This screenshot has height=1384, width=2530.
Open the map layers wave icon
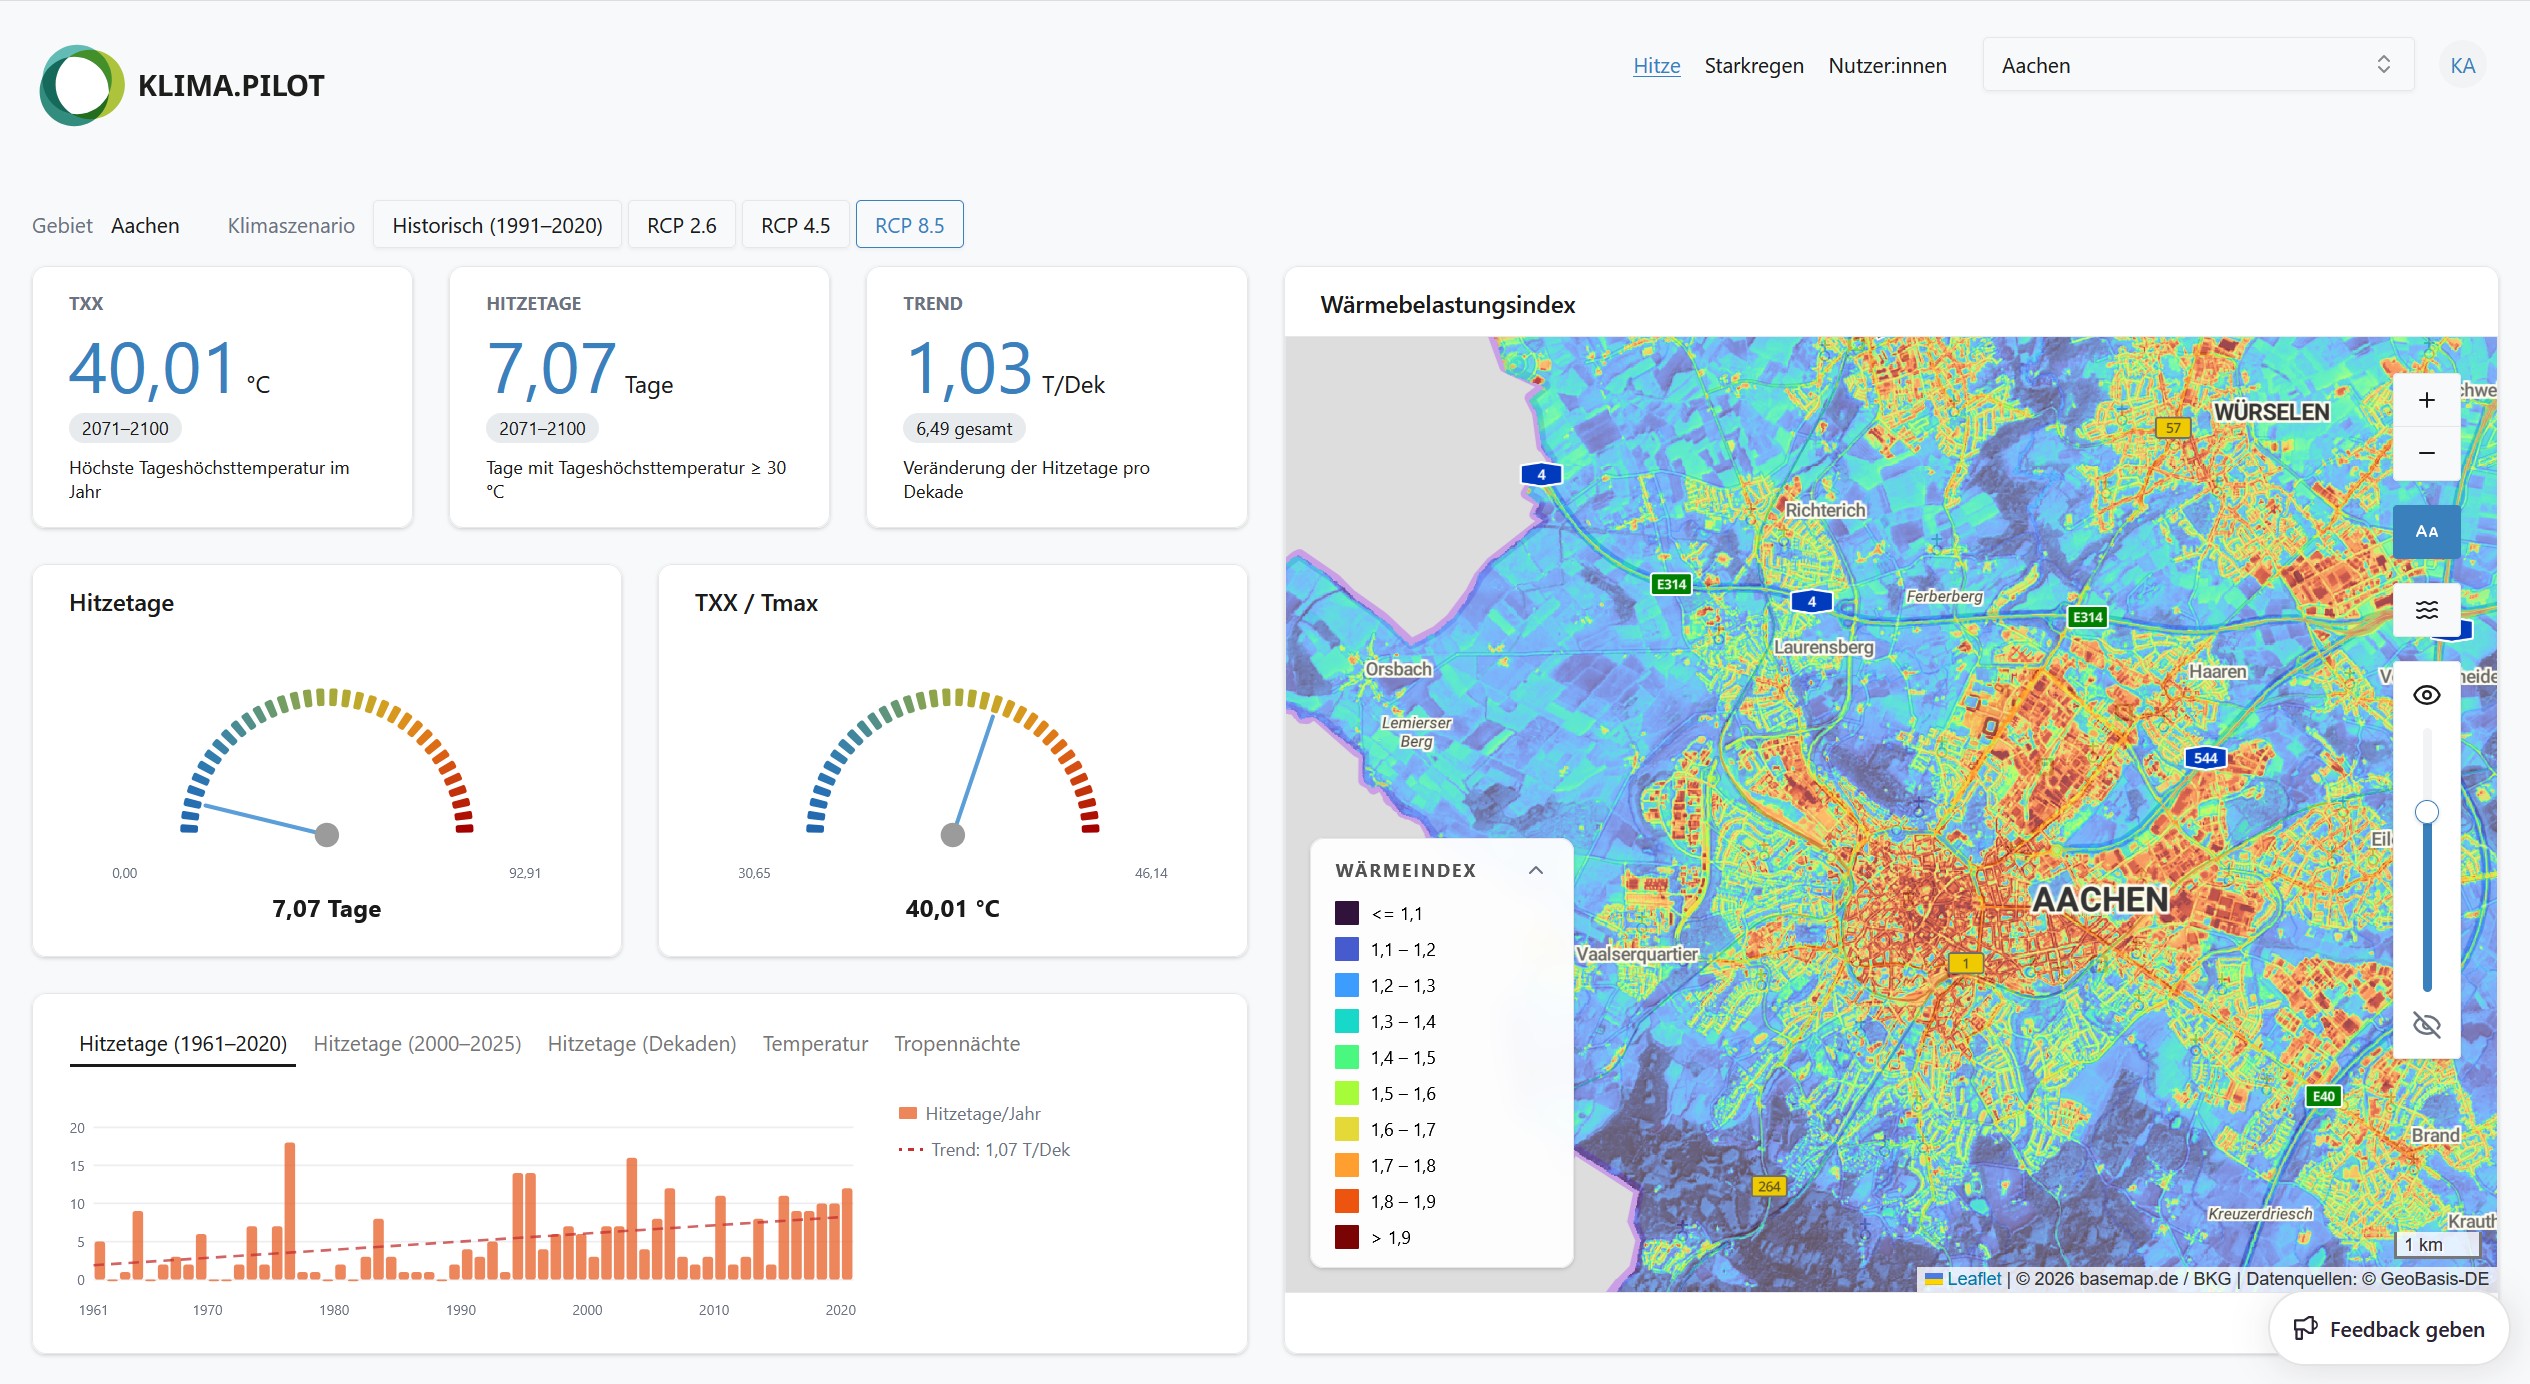coord(2426,610)
